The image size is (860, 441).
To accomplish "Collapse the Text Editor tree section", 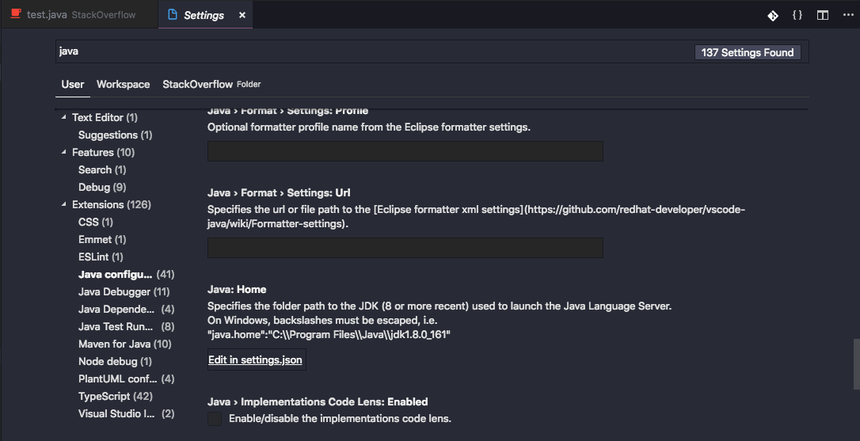I will (x=63, y=118).
